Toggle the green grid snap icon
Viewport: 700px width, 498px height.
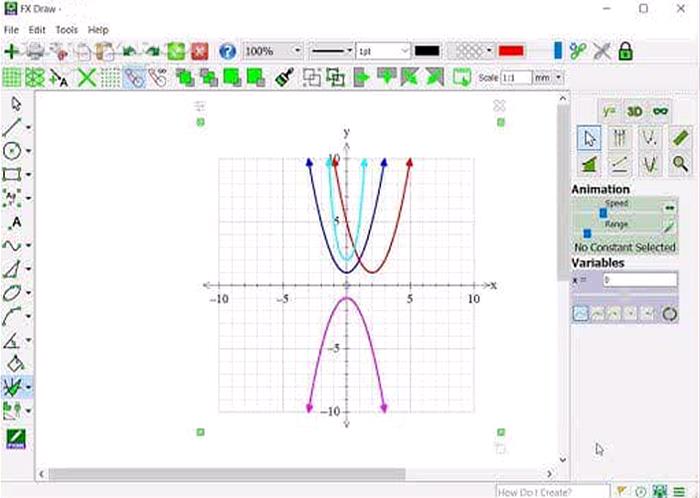point(12,78)
